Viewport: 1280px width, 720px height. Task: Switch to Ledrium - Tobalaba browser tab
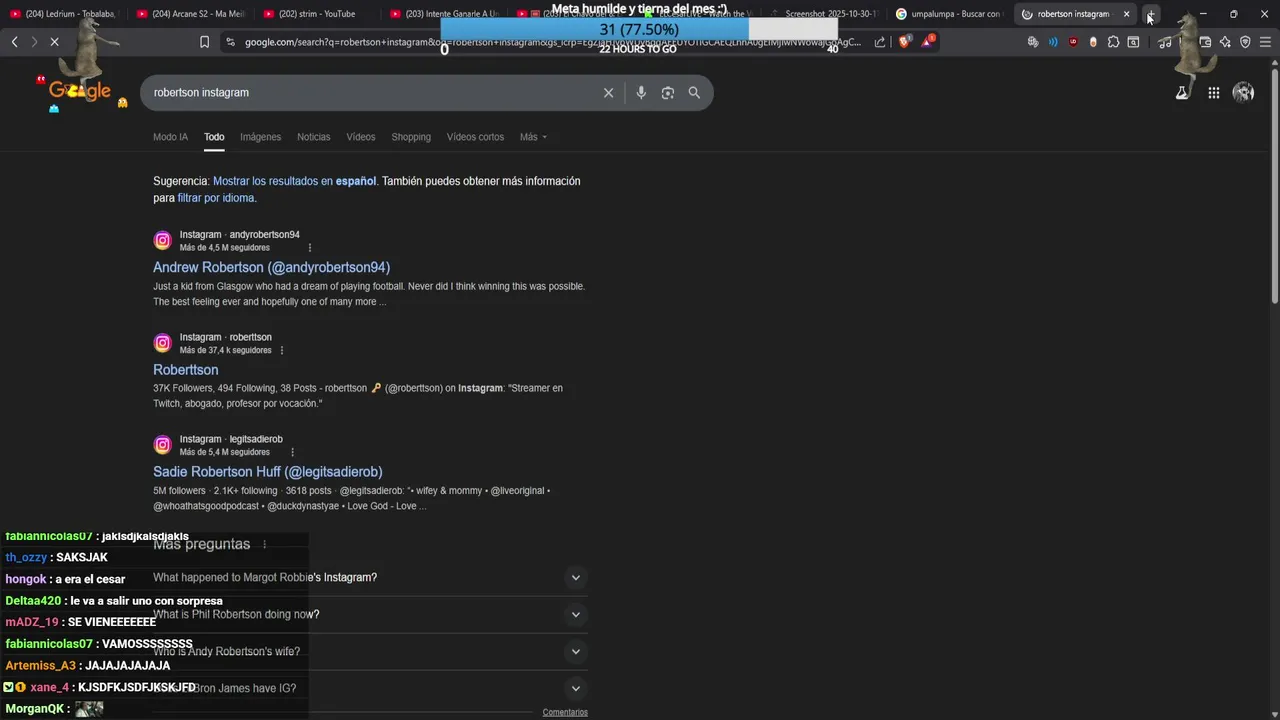[x=62, y=14]
